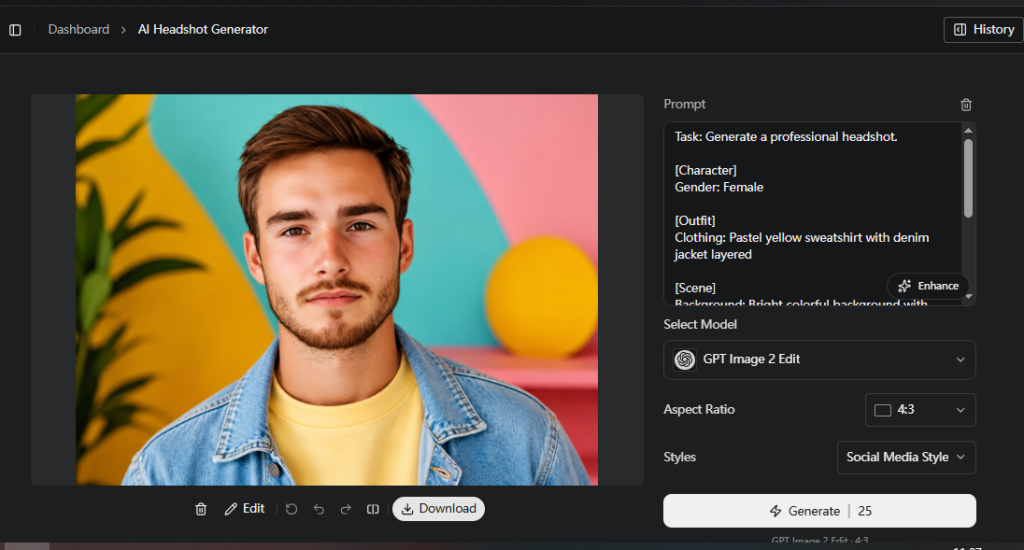Click the chevron arrow in the breadcrumb
This screenshot has height=550, width=1024.
coord(123,30)
